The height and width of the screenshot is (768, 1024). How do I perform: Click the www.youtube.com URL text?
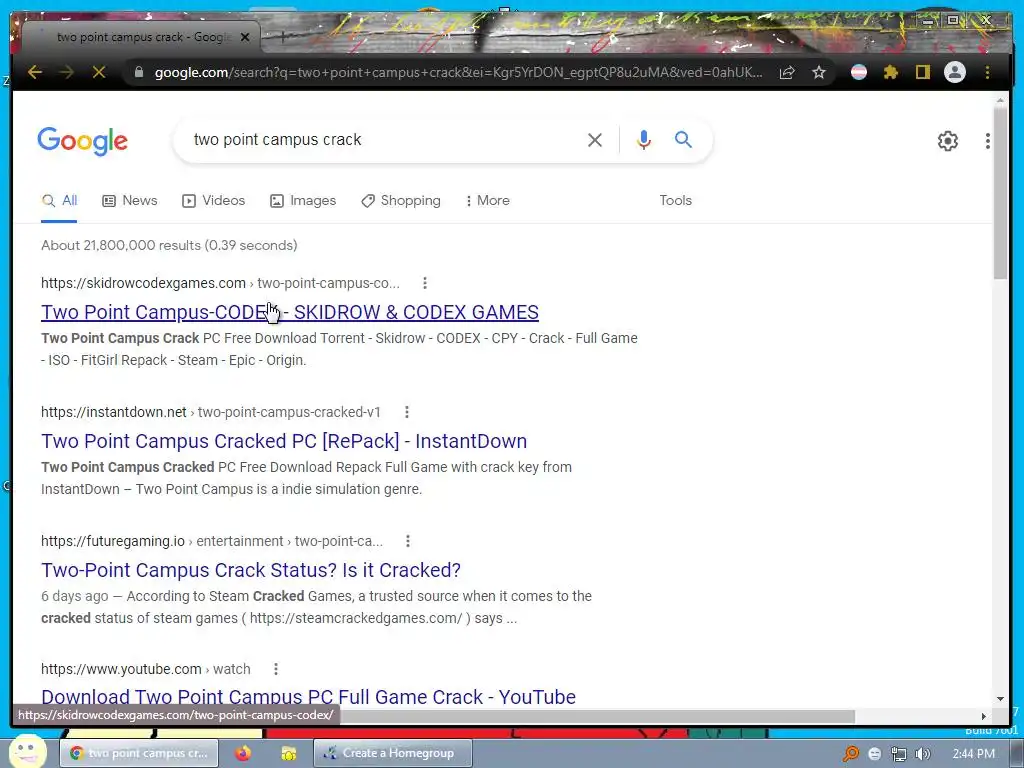tap(121, 669)
